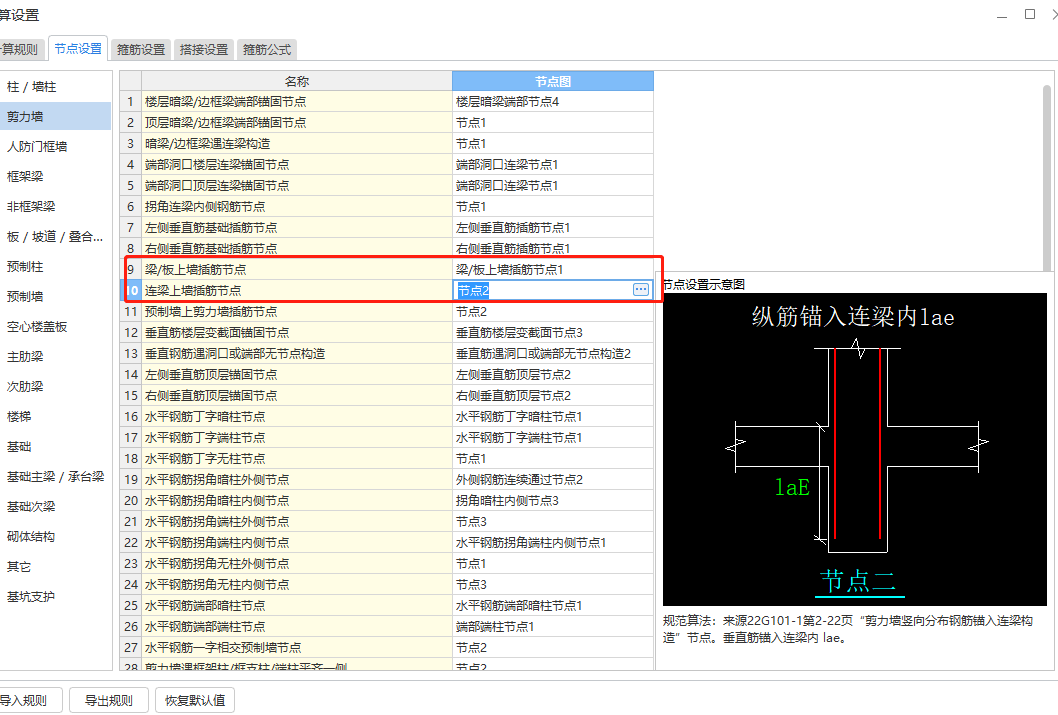Screen dimensions: 1058x715
Task: Switch to the 搭接设置 tab
Action: (x=204, y=49)
